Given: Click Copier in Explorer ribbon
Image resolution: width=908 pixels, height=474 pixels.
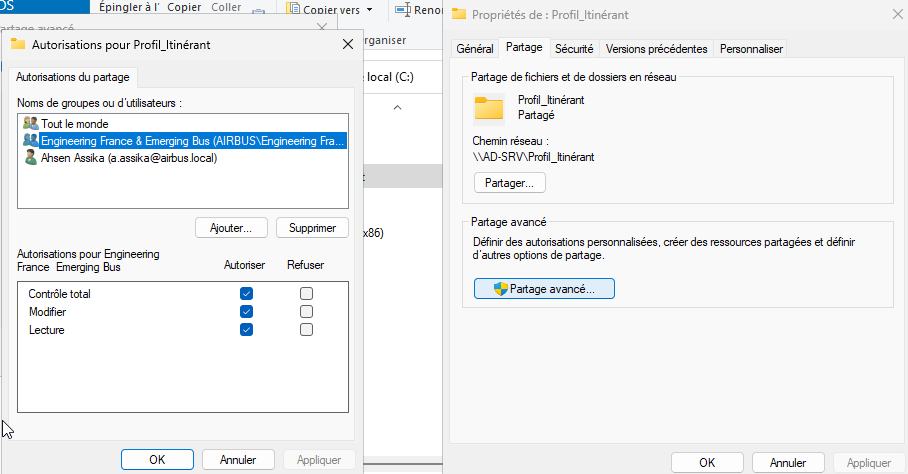Looking at the screenshot, I should 184,8.
